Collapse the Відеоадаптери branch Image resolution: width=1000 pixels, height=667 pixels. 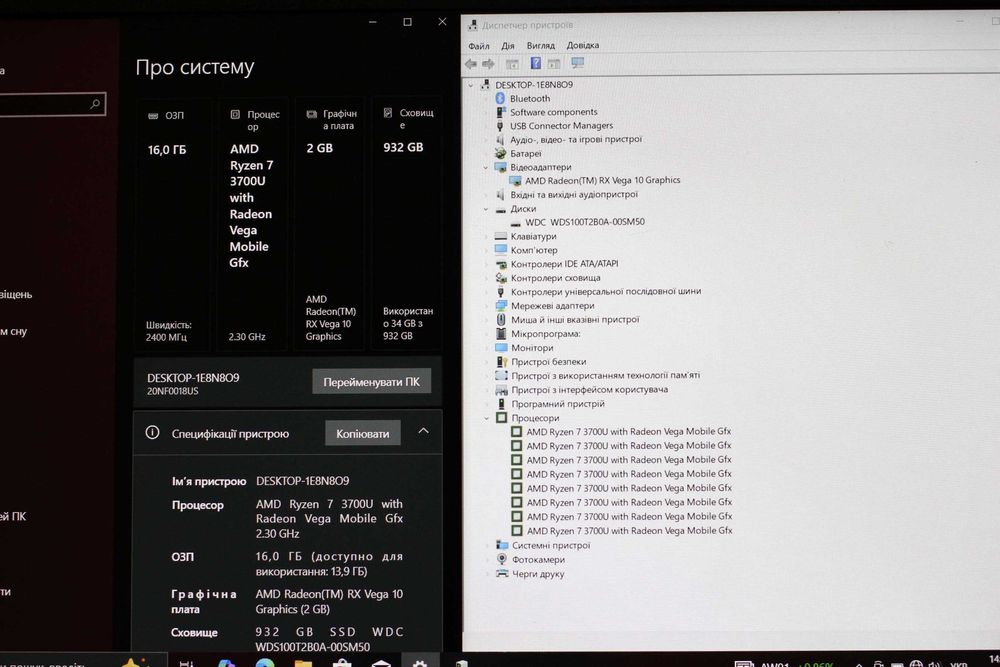coord(486,168)
